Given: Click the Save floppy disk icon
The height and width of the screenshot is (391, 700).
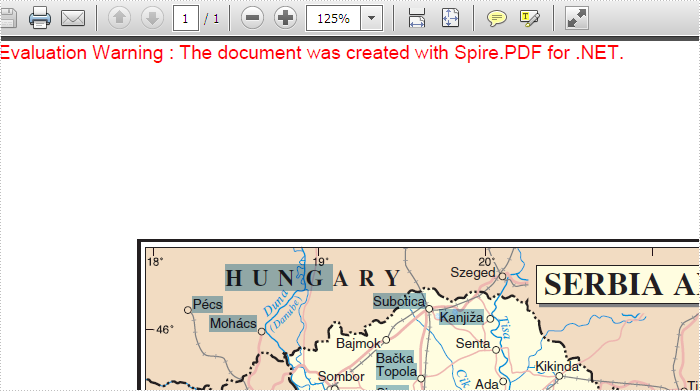Looking at the screenshot, I should [x=8, y=18].
